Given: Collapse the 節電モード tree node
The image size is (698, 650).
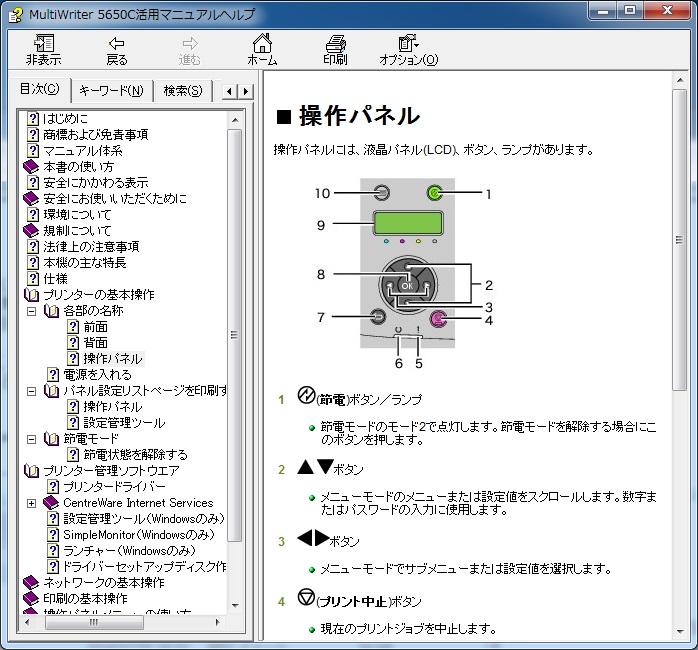Looking at the screenshot, I should point(31,439).
